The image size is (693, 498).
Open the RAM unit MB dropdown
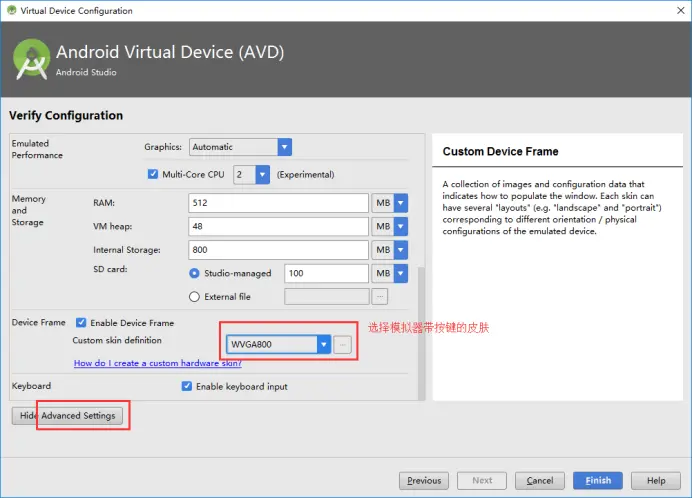[x=389, y=203]
